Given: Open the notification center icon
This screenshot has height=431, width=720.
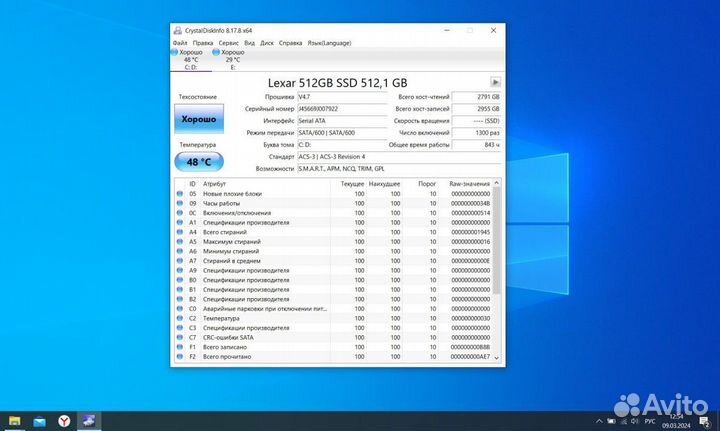Looking at the screenshot, I should (x=705, y=421).
